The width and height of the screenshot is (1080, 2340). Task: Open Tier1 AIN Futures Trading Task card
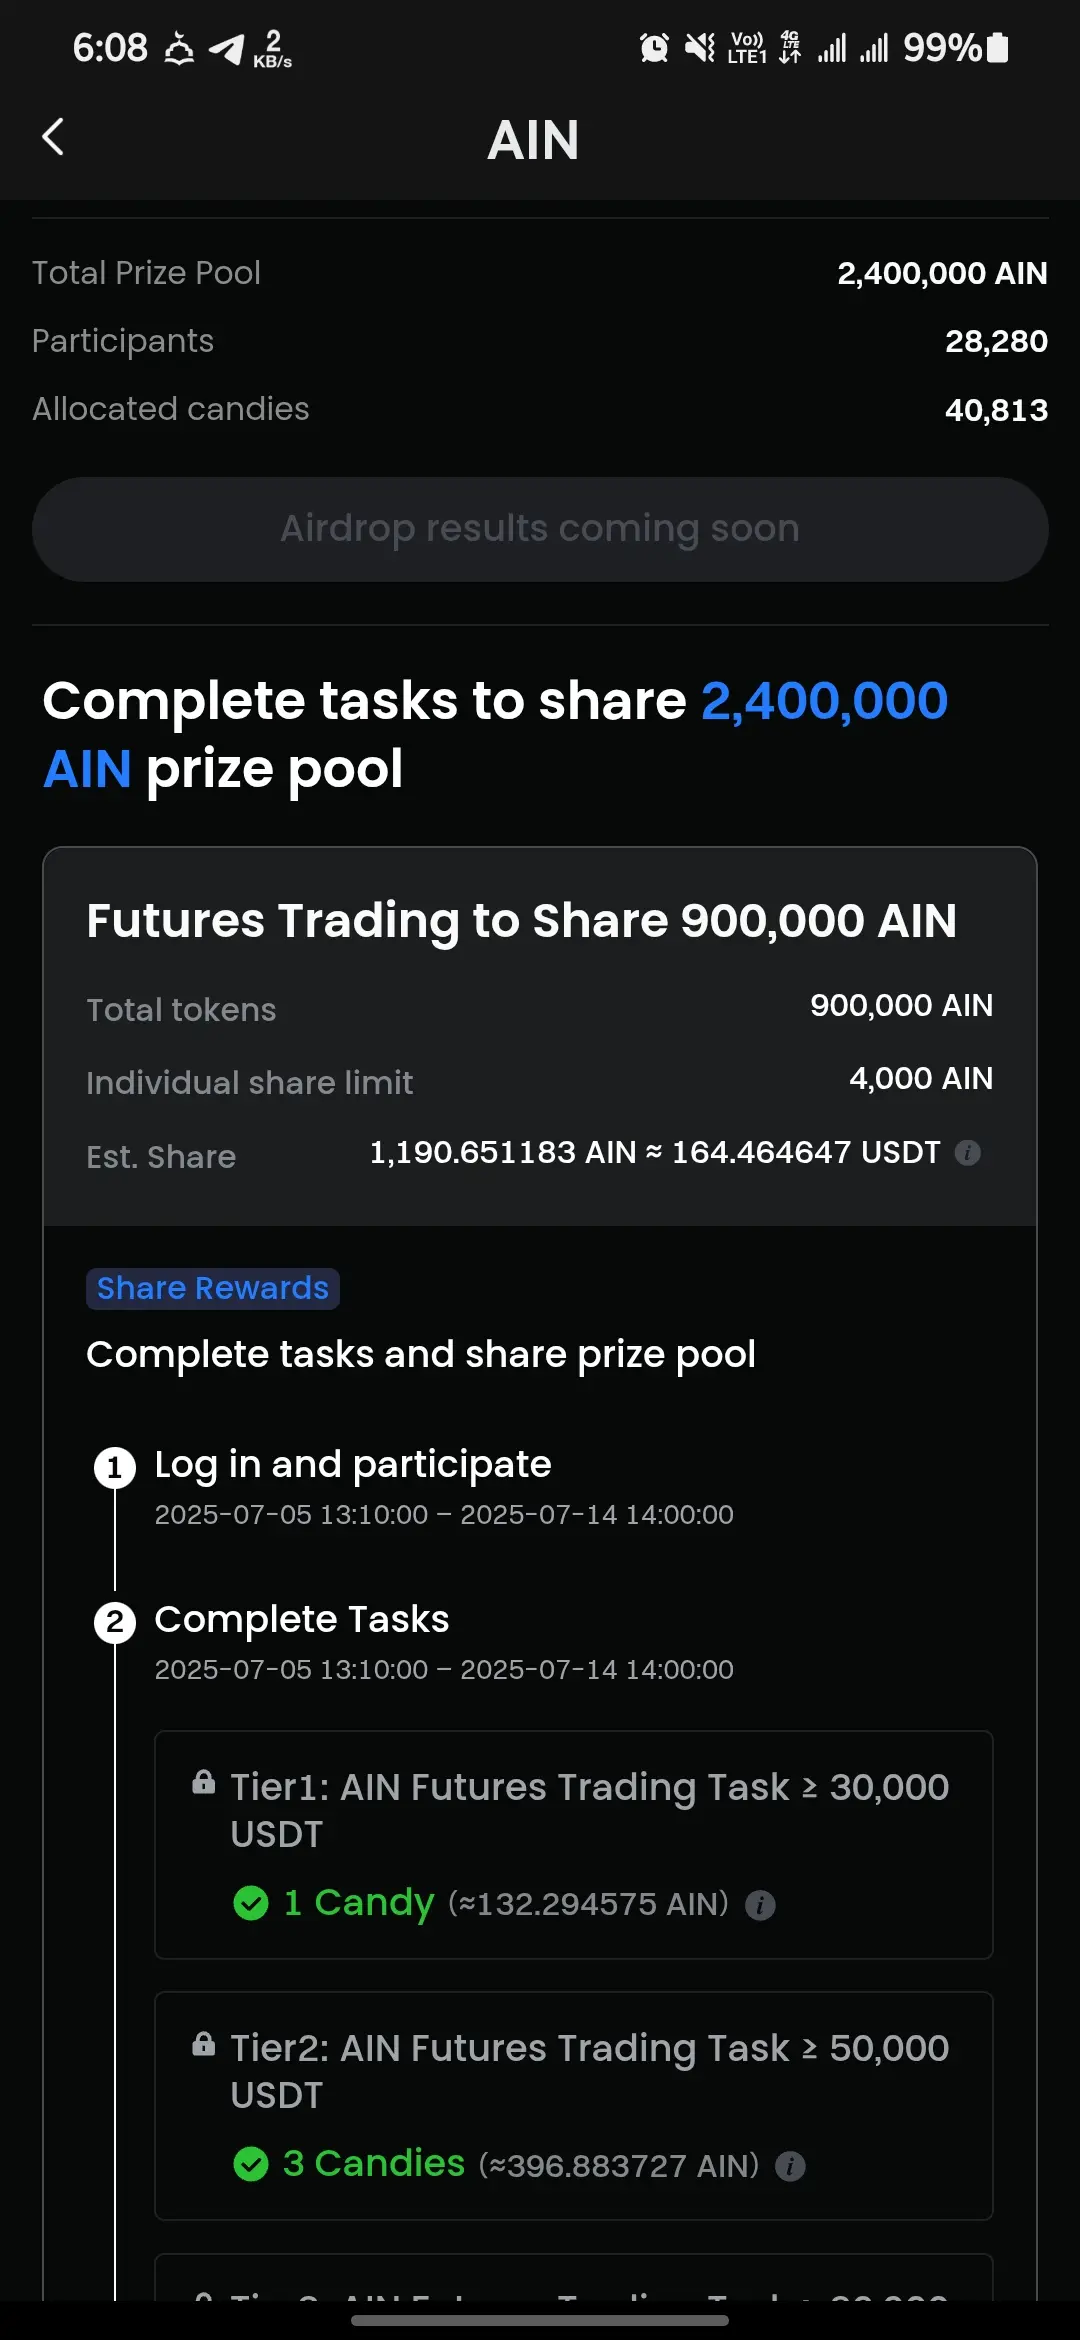pyautogui.click(x=573, y=1845)
